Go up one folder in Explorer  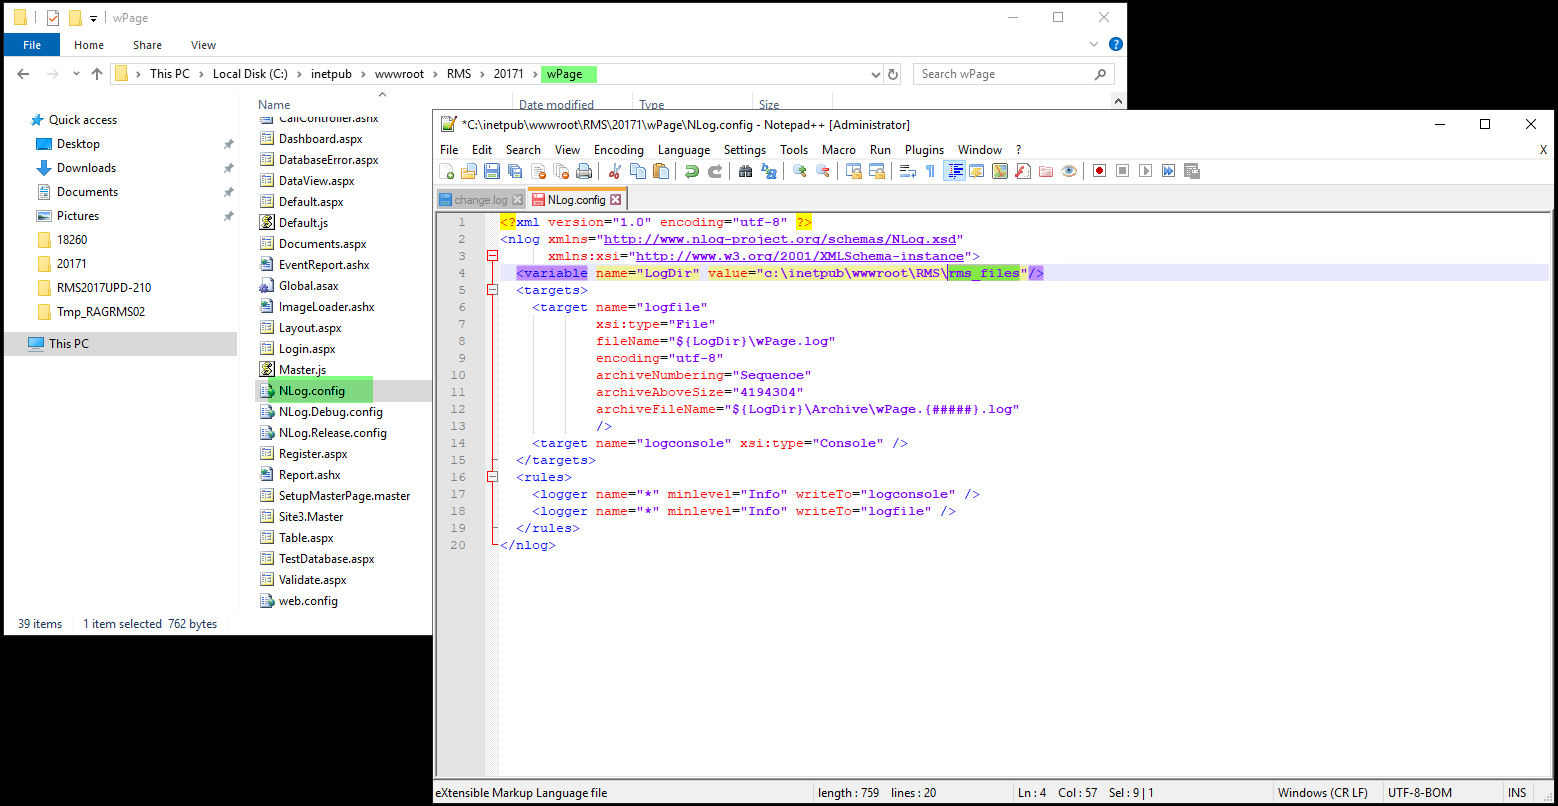point(97,74)
